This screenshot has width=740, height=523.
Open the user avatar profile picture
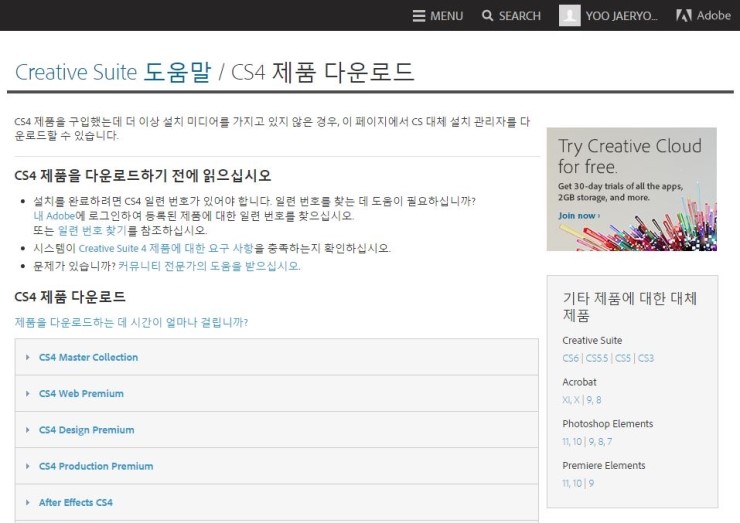click(x=570, y=15)
